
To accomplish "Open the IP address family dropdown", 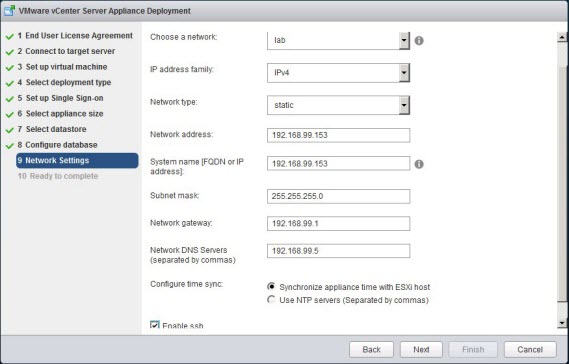I will coord(404,73).
